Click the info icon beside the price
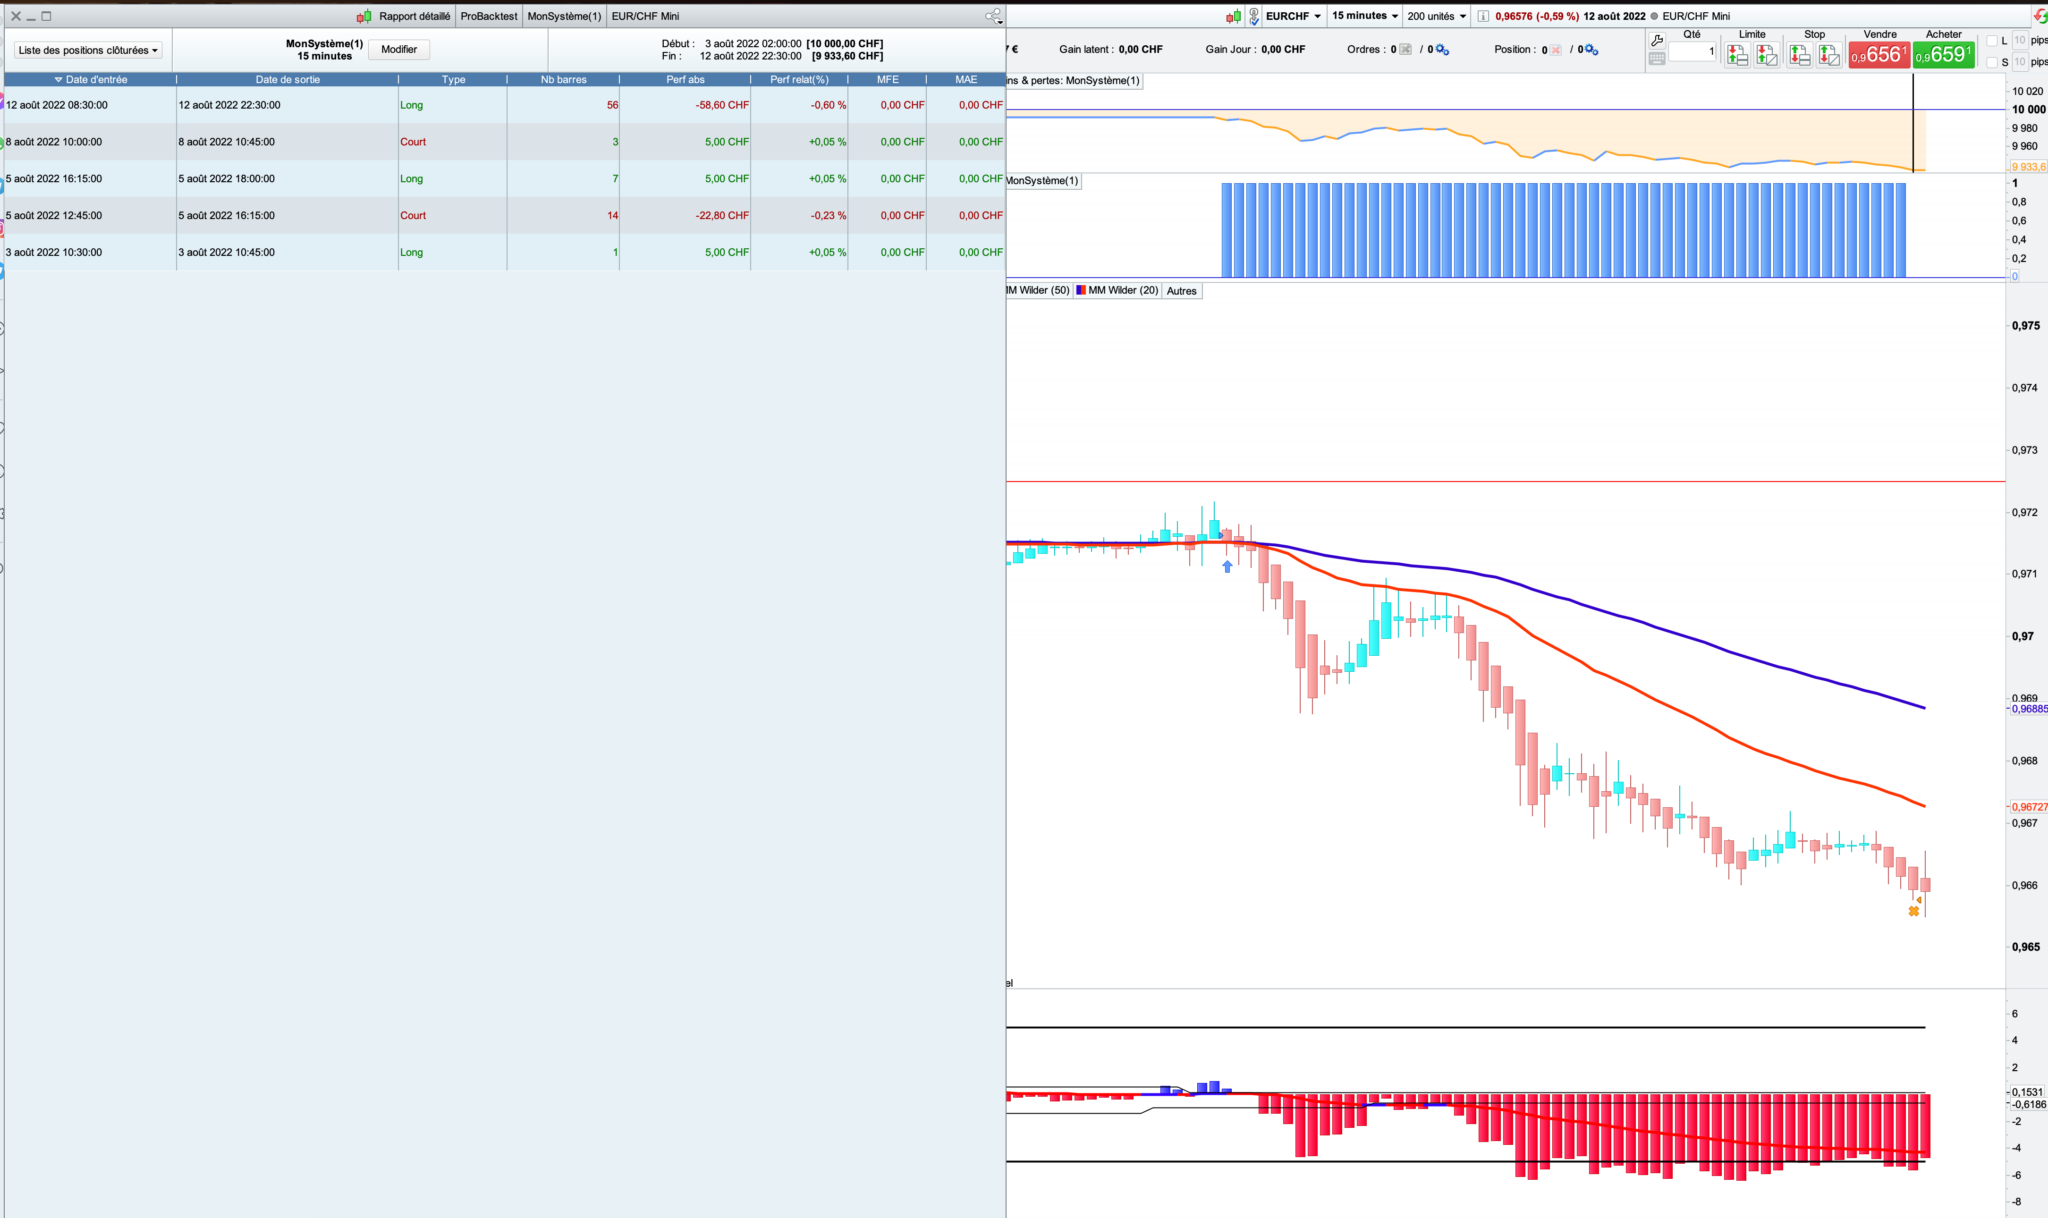This screenshot has width=2048, height=1218. [1483, 16]
